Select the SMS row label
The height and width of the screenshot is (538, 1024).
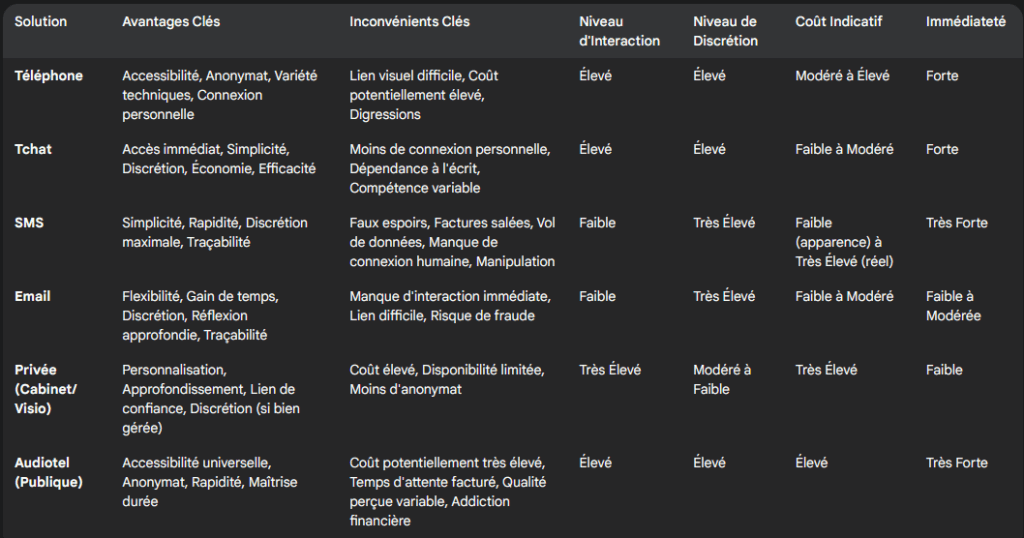tap(29, 223)
